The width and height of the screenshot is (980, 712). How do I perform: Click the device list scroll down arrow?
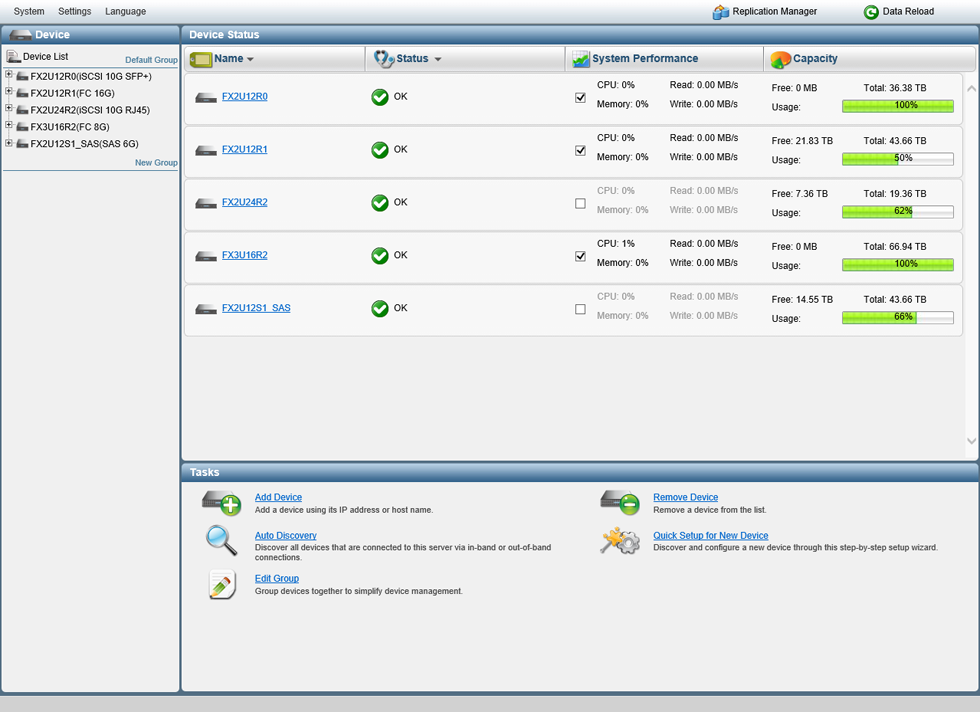click(x=971, y=441)
